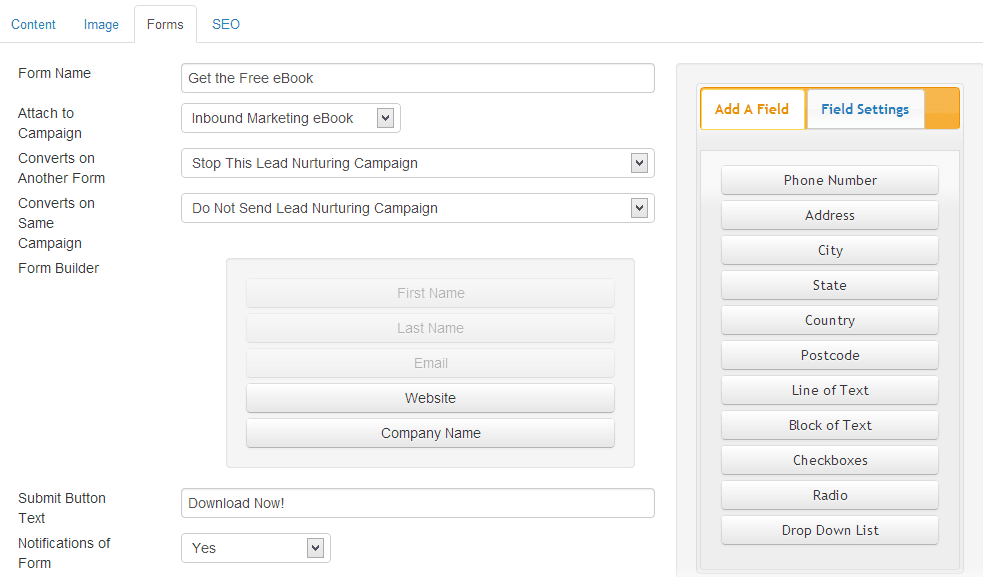Image resolution: width=983 pixels, height=577 pixels.
Task: Add a Radio field
Action: [x=830, y=495]
